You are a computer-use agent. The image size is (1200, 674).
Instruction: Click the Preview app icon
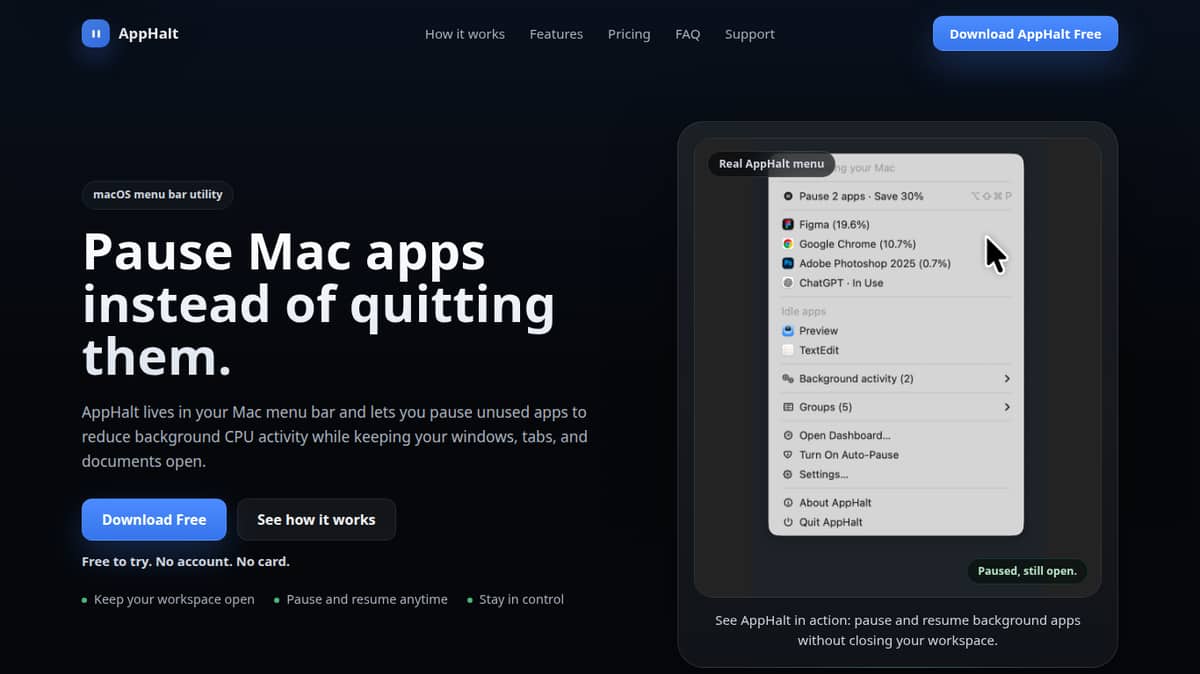tap(788, 331)
